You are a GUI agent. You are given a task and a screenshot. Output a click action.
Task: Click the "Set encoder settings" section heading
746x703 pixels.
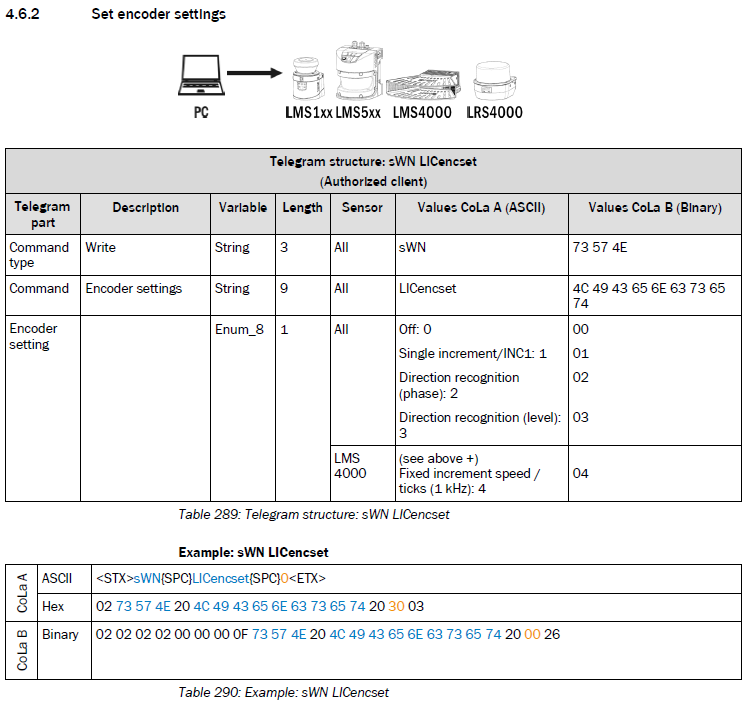[158, 14]
